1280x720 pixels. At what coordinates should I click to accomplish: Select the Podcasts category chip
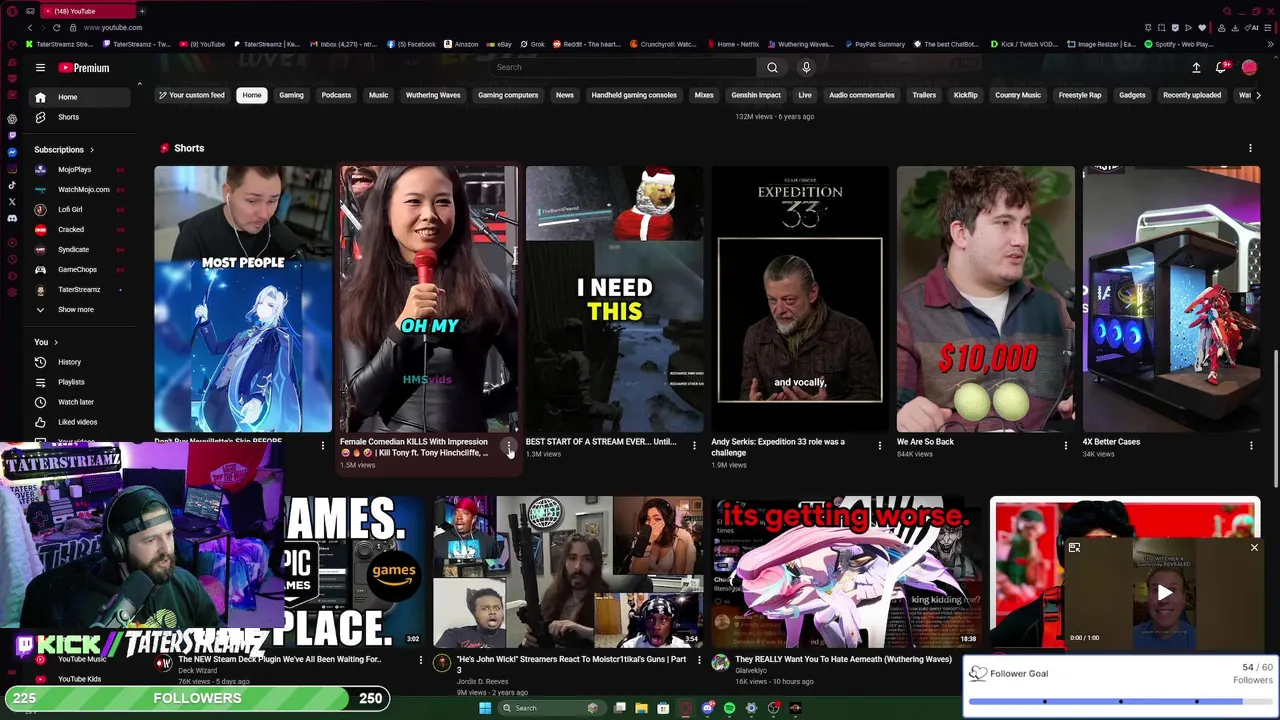click(336, 95)
